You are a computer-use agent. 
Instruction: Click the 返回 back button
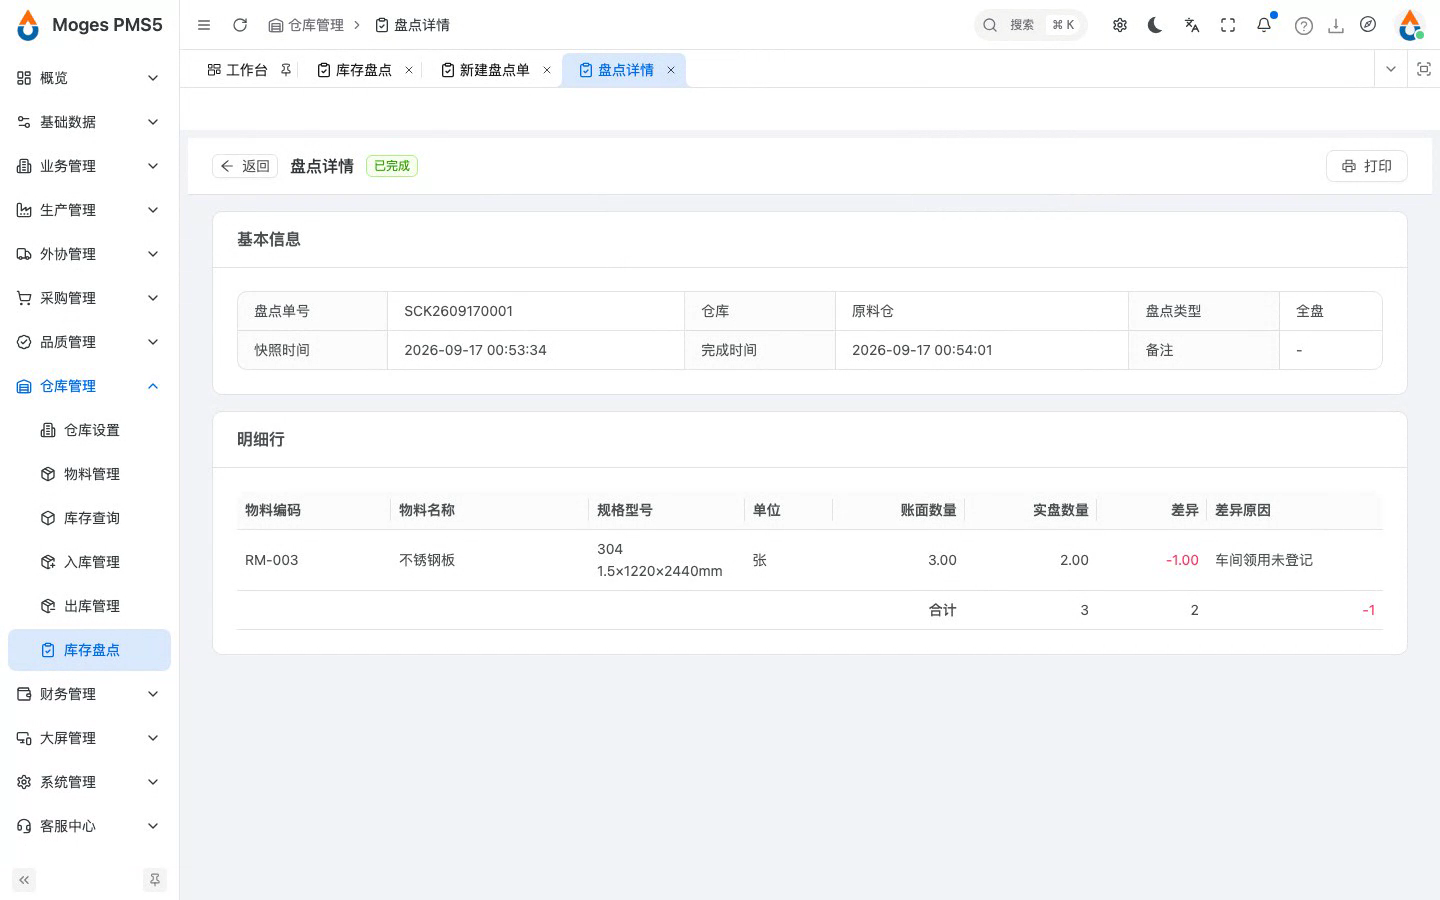coord(245,166)
